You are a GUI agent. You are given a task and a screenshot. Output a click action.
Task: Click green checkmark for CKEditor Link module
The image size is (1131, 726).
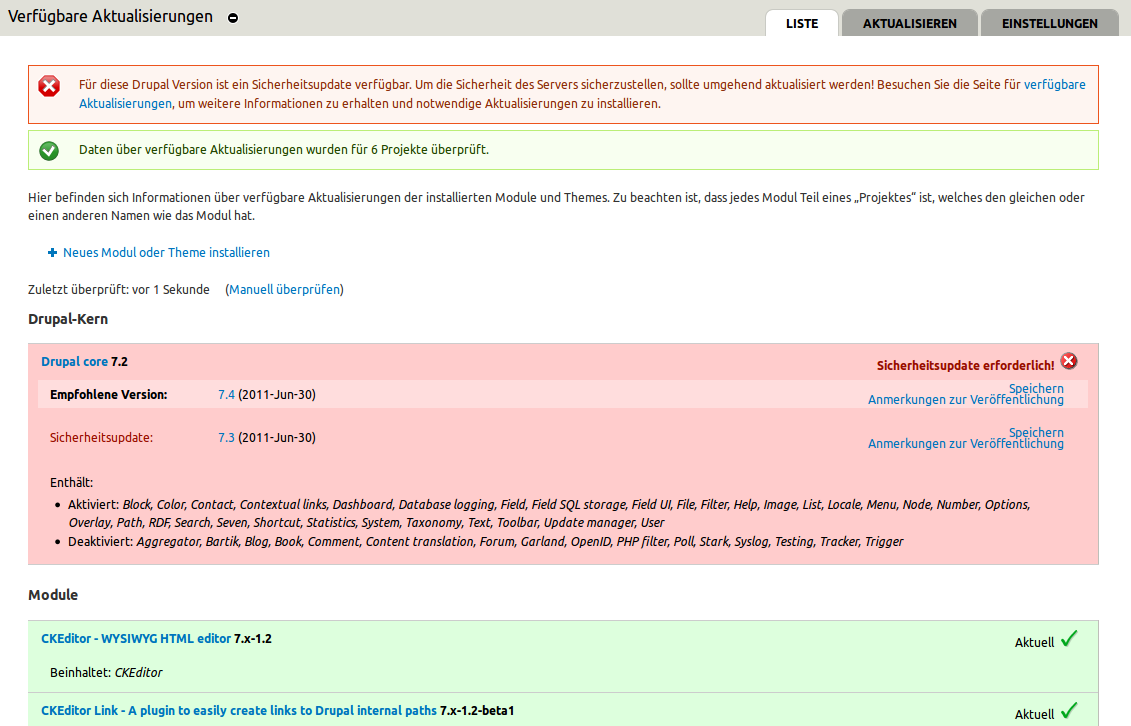[1069, 711]
